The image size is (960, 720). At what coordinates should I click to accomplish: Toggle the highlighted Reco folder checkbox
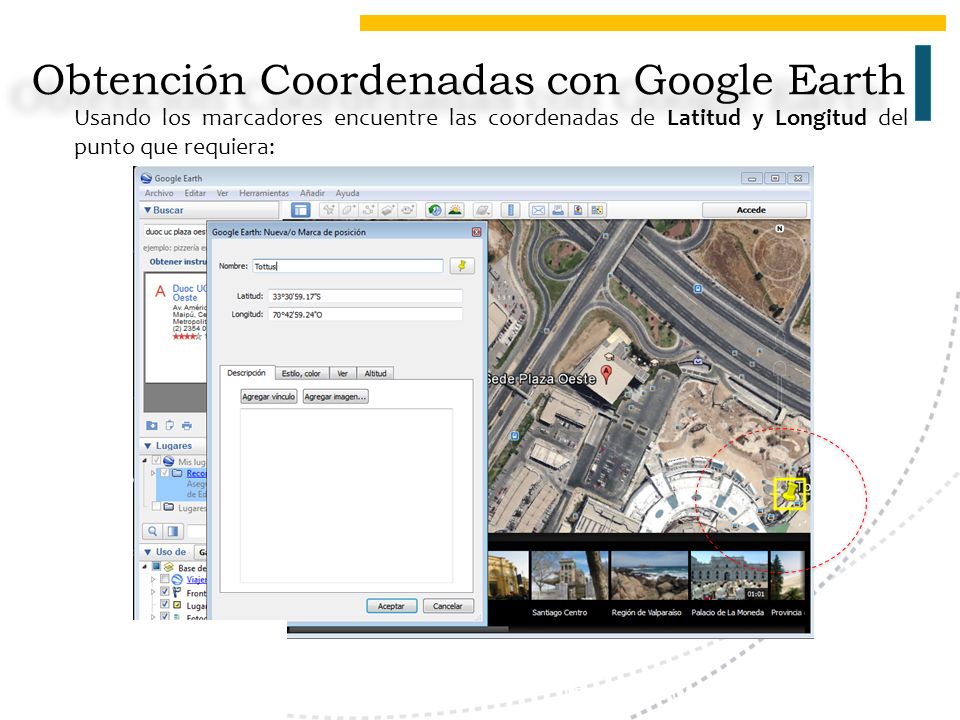(165, 473)
